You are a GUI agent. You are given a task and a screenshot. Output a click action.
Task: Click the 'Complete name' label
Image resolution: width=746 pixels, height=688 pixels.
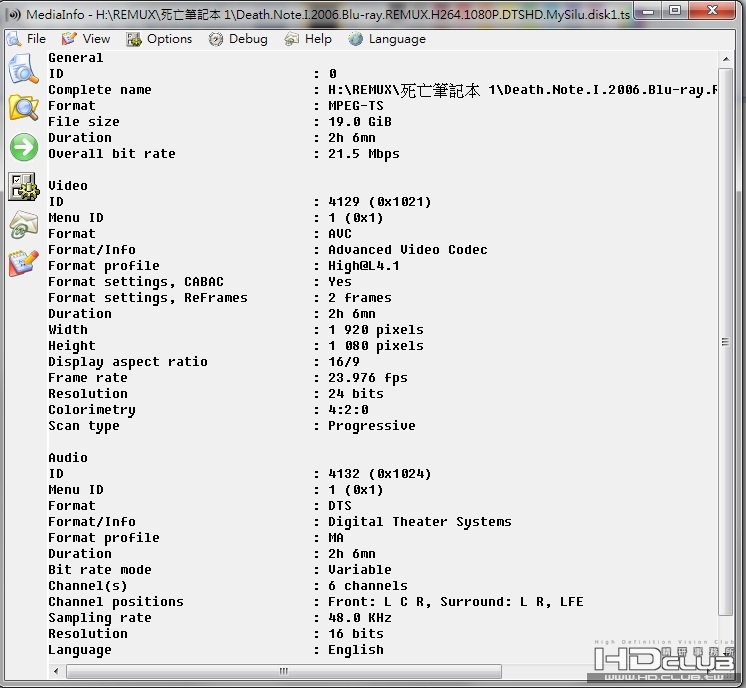coord(100,90)
